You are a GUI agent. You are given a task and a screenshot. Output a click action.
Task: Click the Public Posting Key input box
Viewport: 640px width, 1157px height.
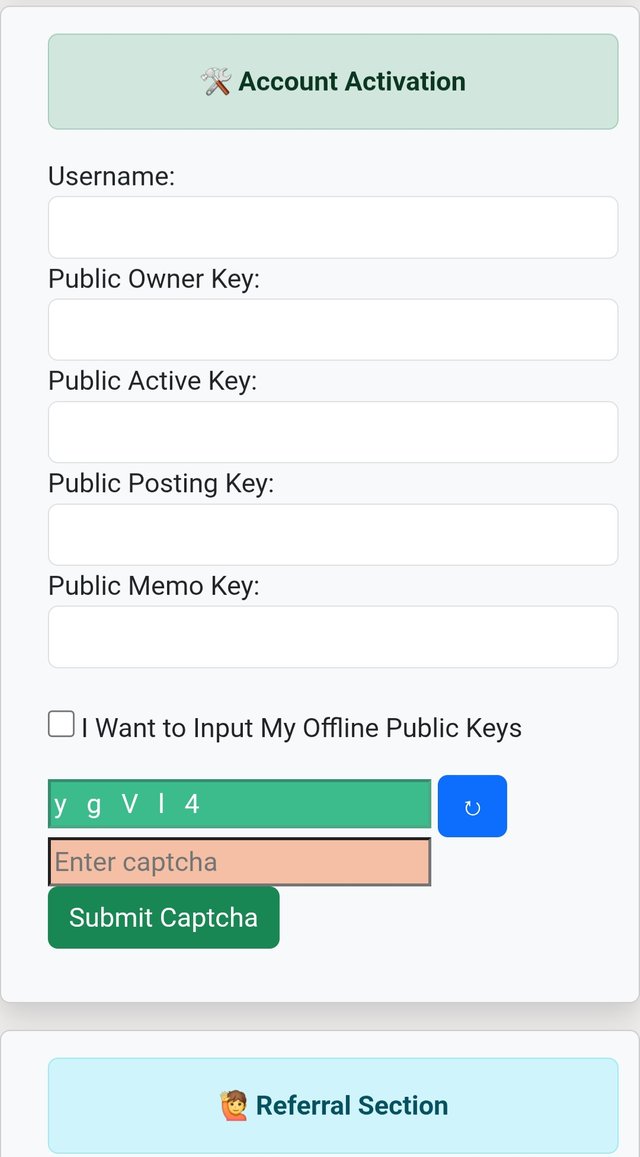tap(333, 535)
